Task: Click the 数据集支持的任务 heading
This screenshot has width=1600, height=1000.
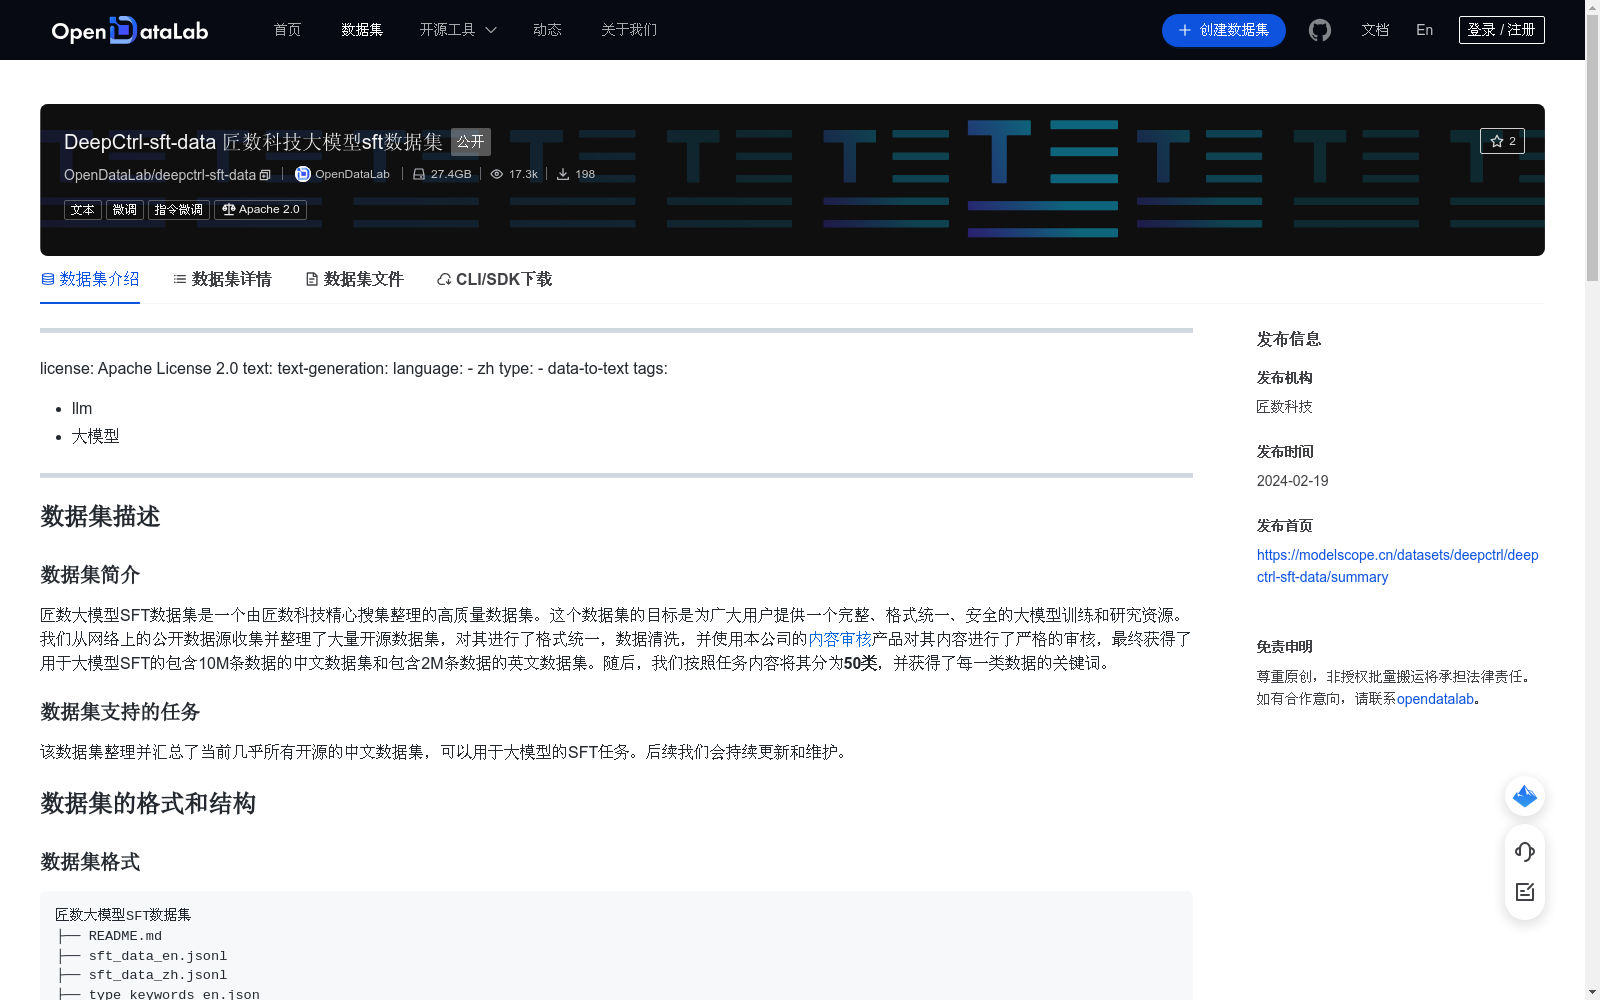Action: [x=120, y=712]
